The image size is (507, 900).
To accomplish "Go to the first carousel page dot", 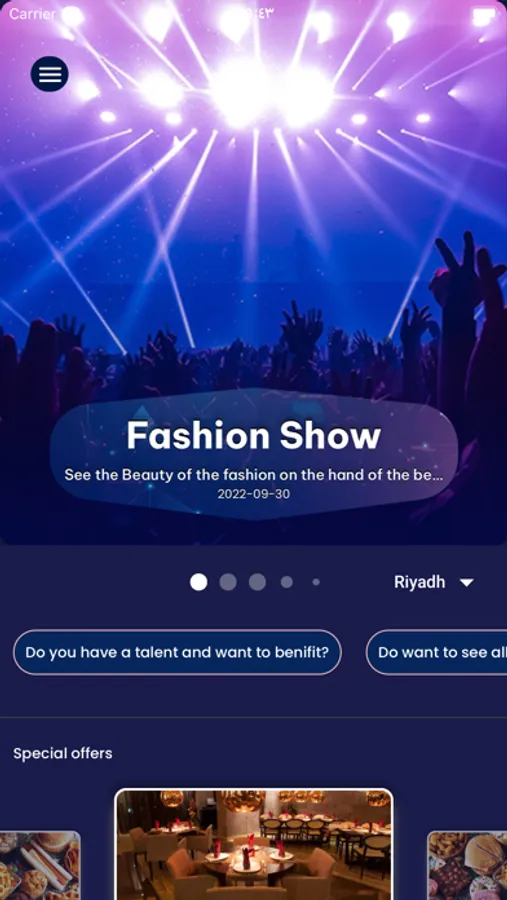I will pyautogui.click(x=199, y=582).
